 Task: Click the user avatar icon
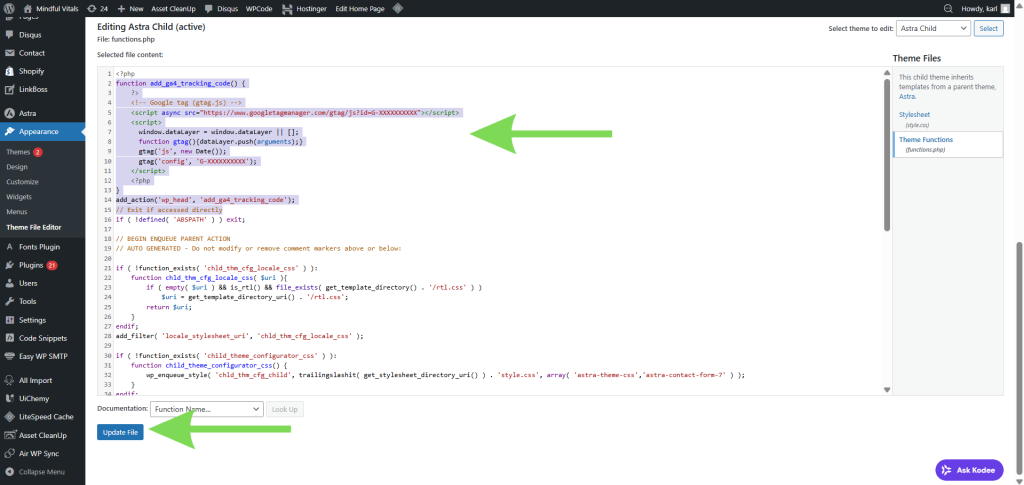coord(1004,8)
